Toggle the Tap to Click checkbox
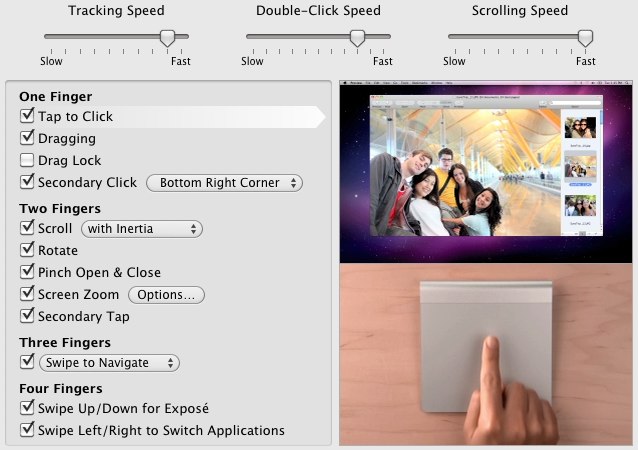 (27, 117)
